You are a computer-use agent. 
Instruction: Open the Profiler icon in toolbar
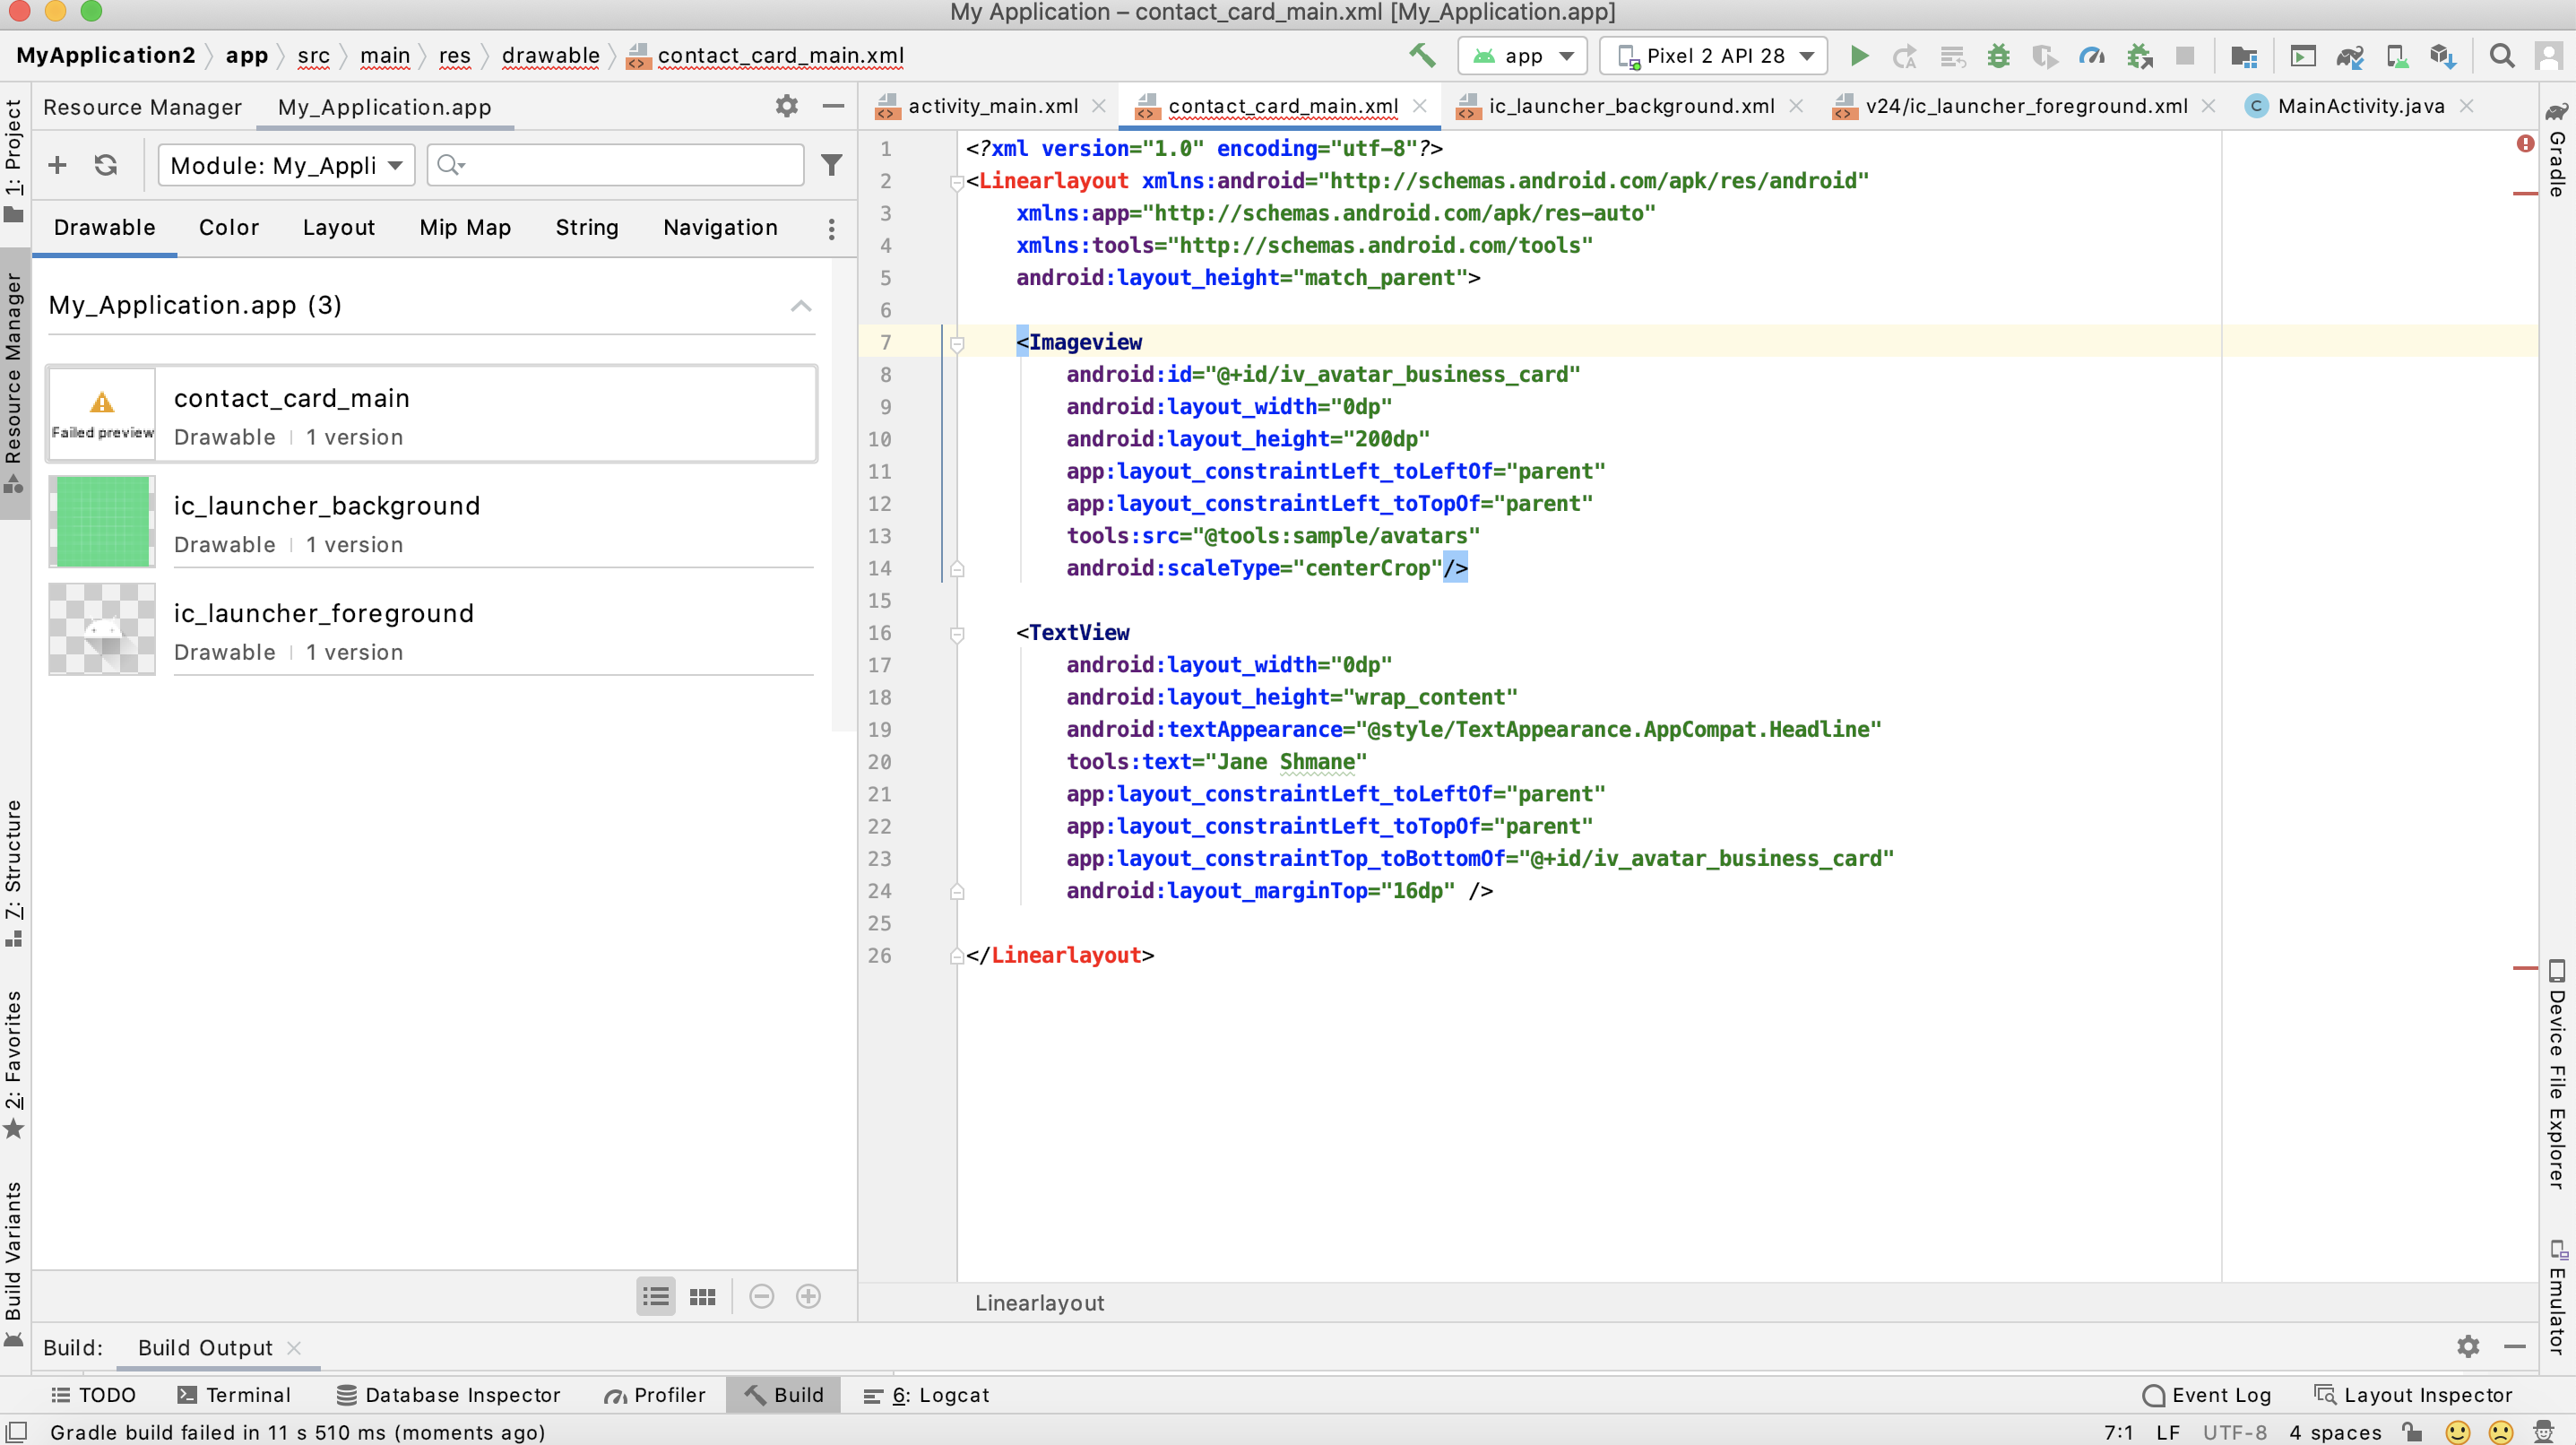tap(2091, 56)
